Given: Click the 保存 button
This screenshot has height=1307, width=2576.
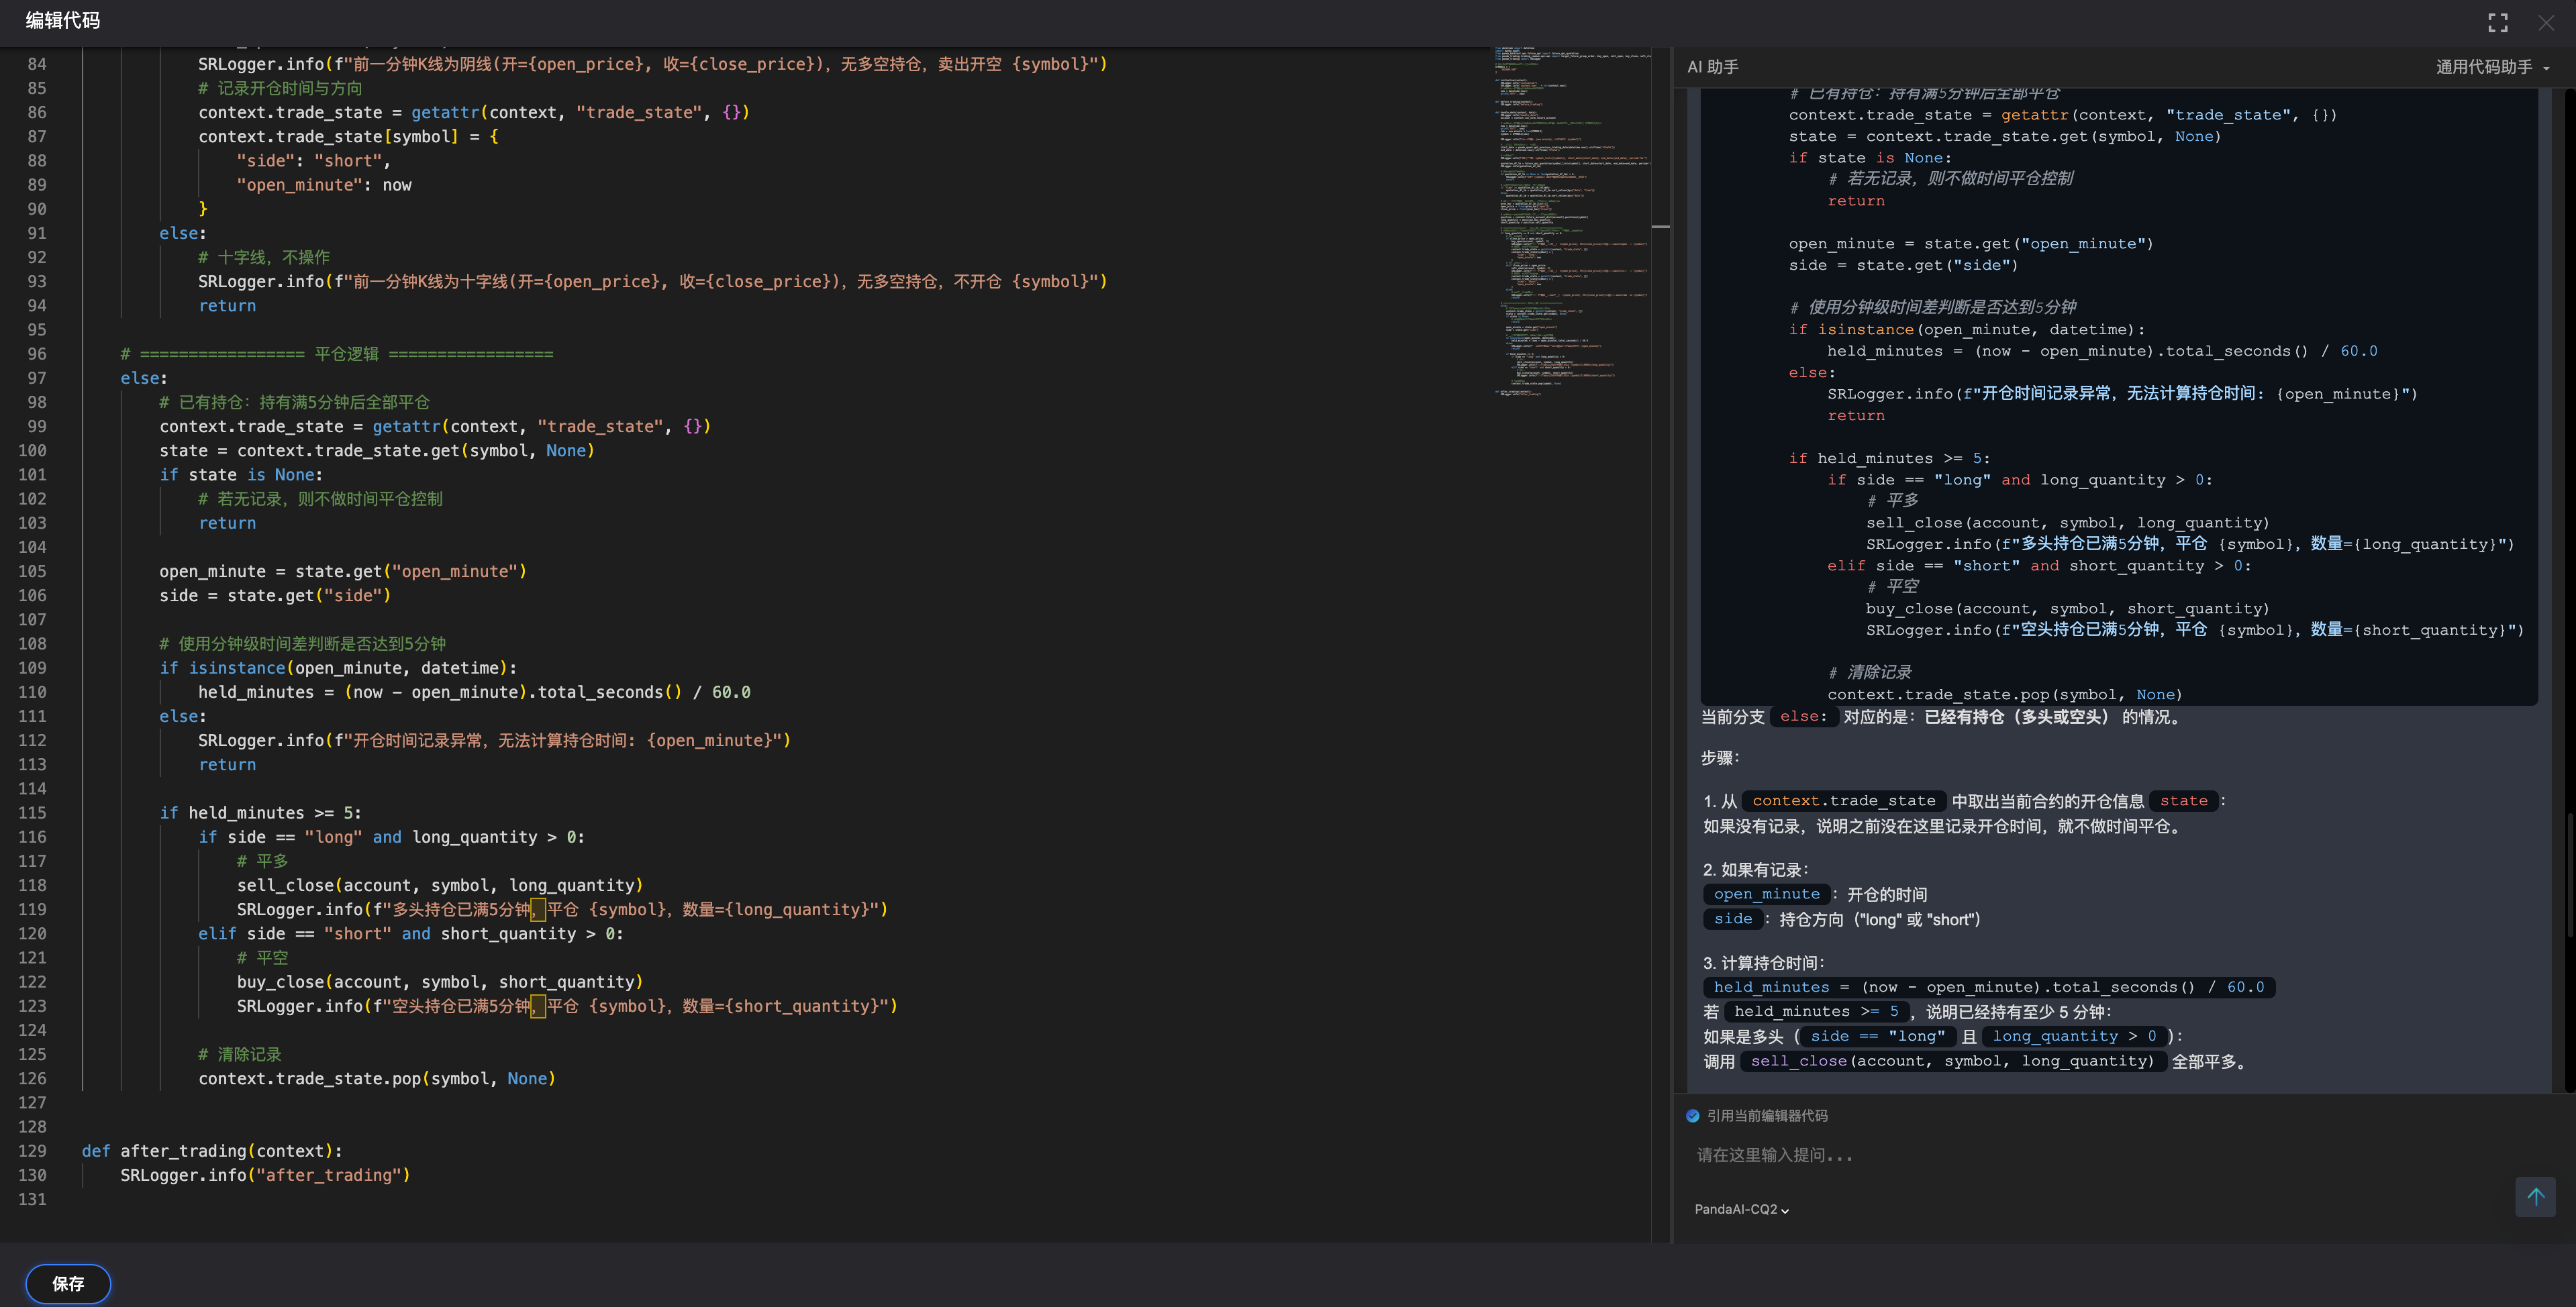Looking at the screenshot, I should (68, 1283).
